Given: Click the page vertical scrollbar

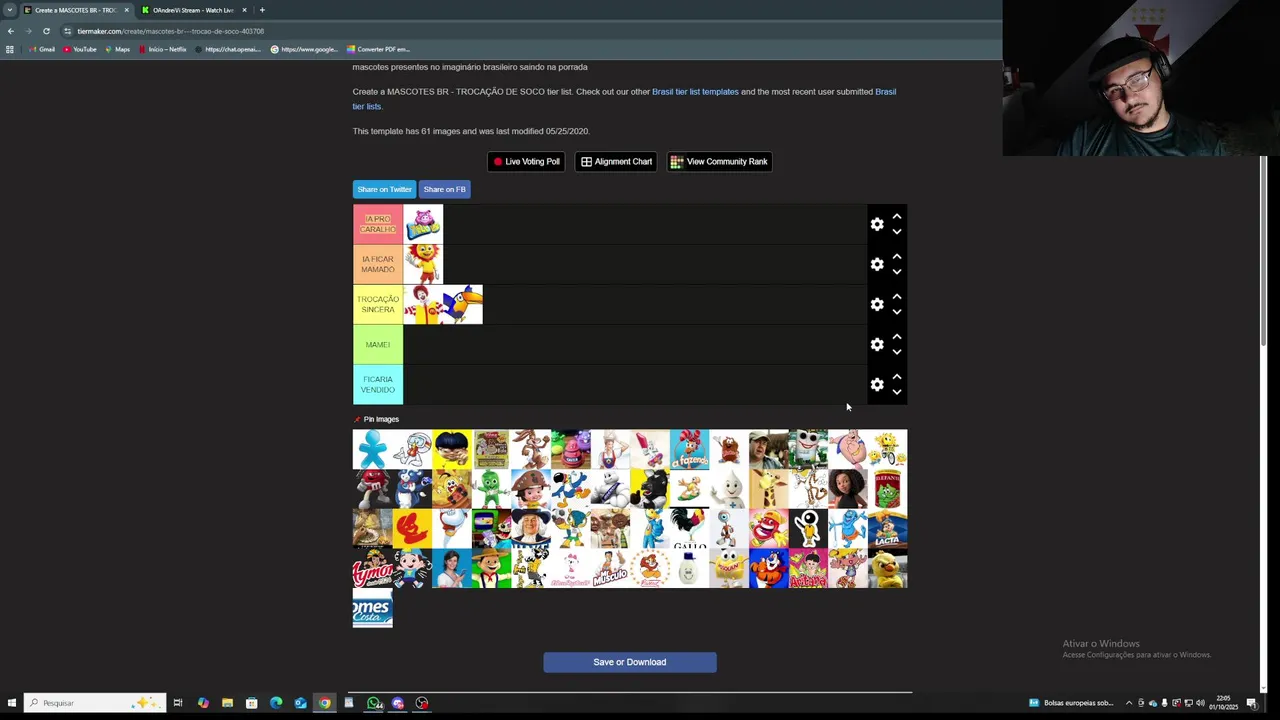Looking at the screenshot, I should (x=1264, y=250).
